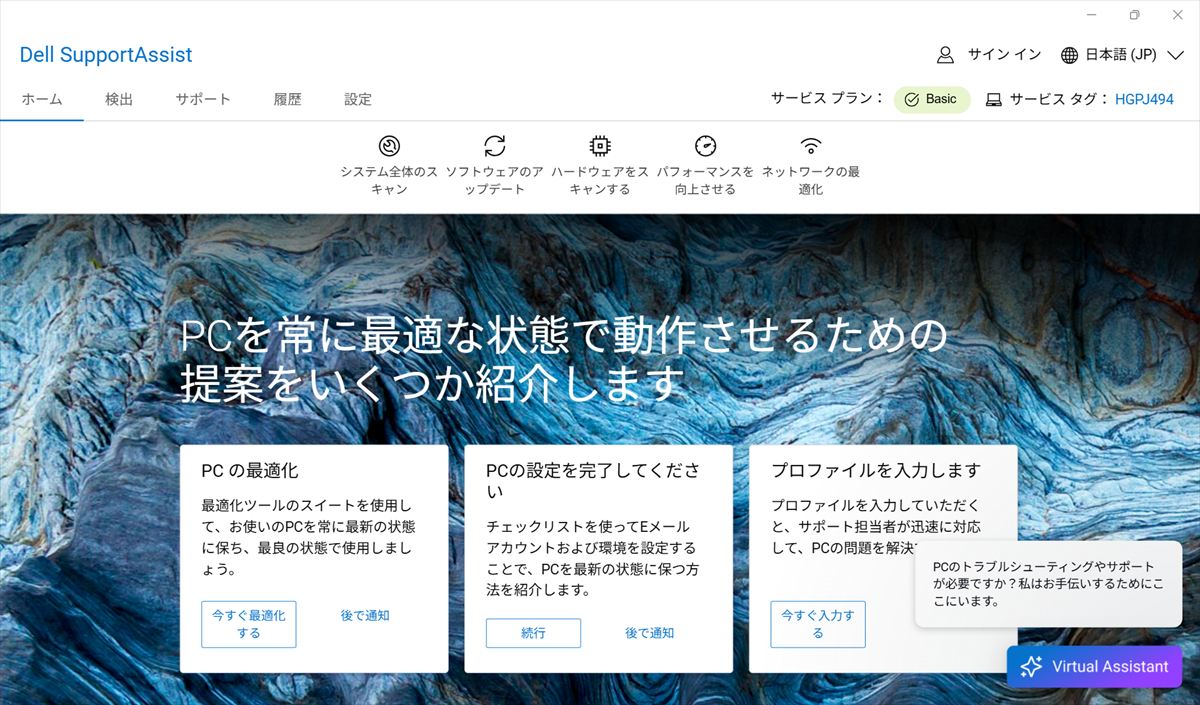
Task: Click the ソフトウェアのアップデート label
Action: coord(495,181)
